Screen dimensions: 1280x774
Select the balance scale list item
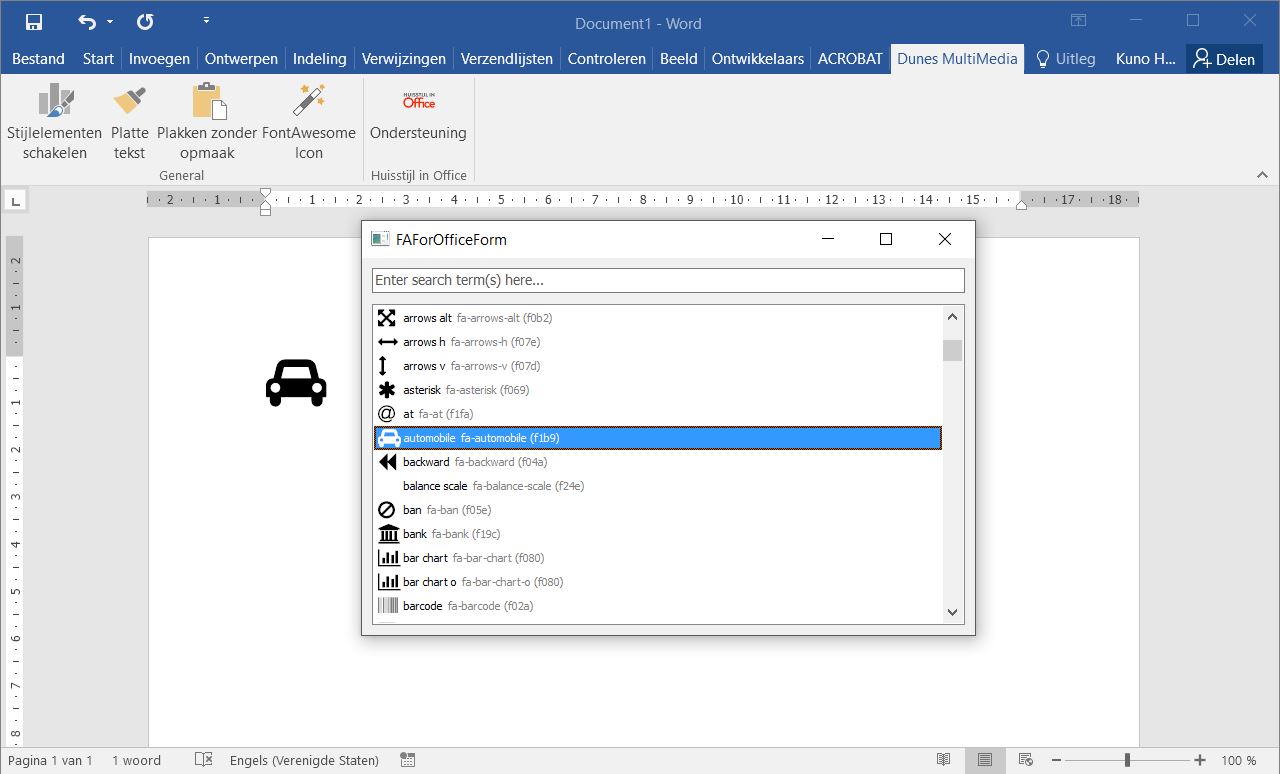657,486
